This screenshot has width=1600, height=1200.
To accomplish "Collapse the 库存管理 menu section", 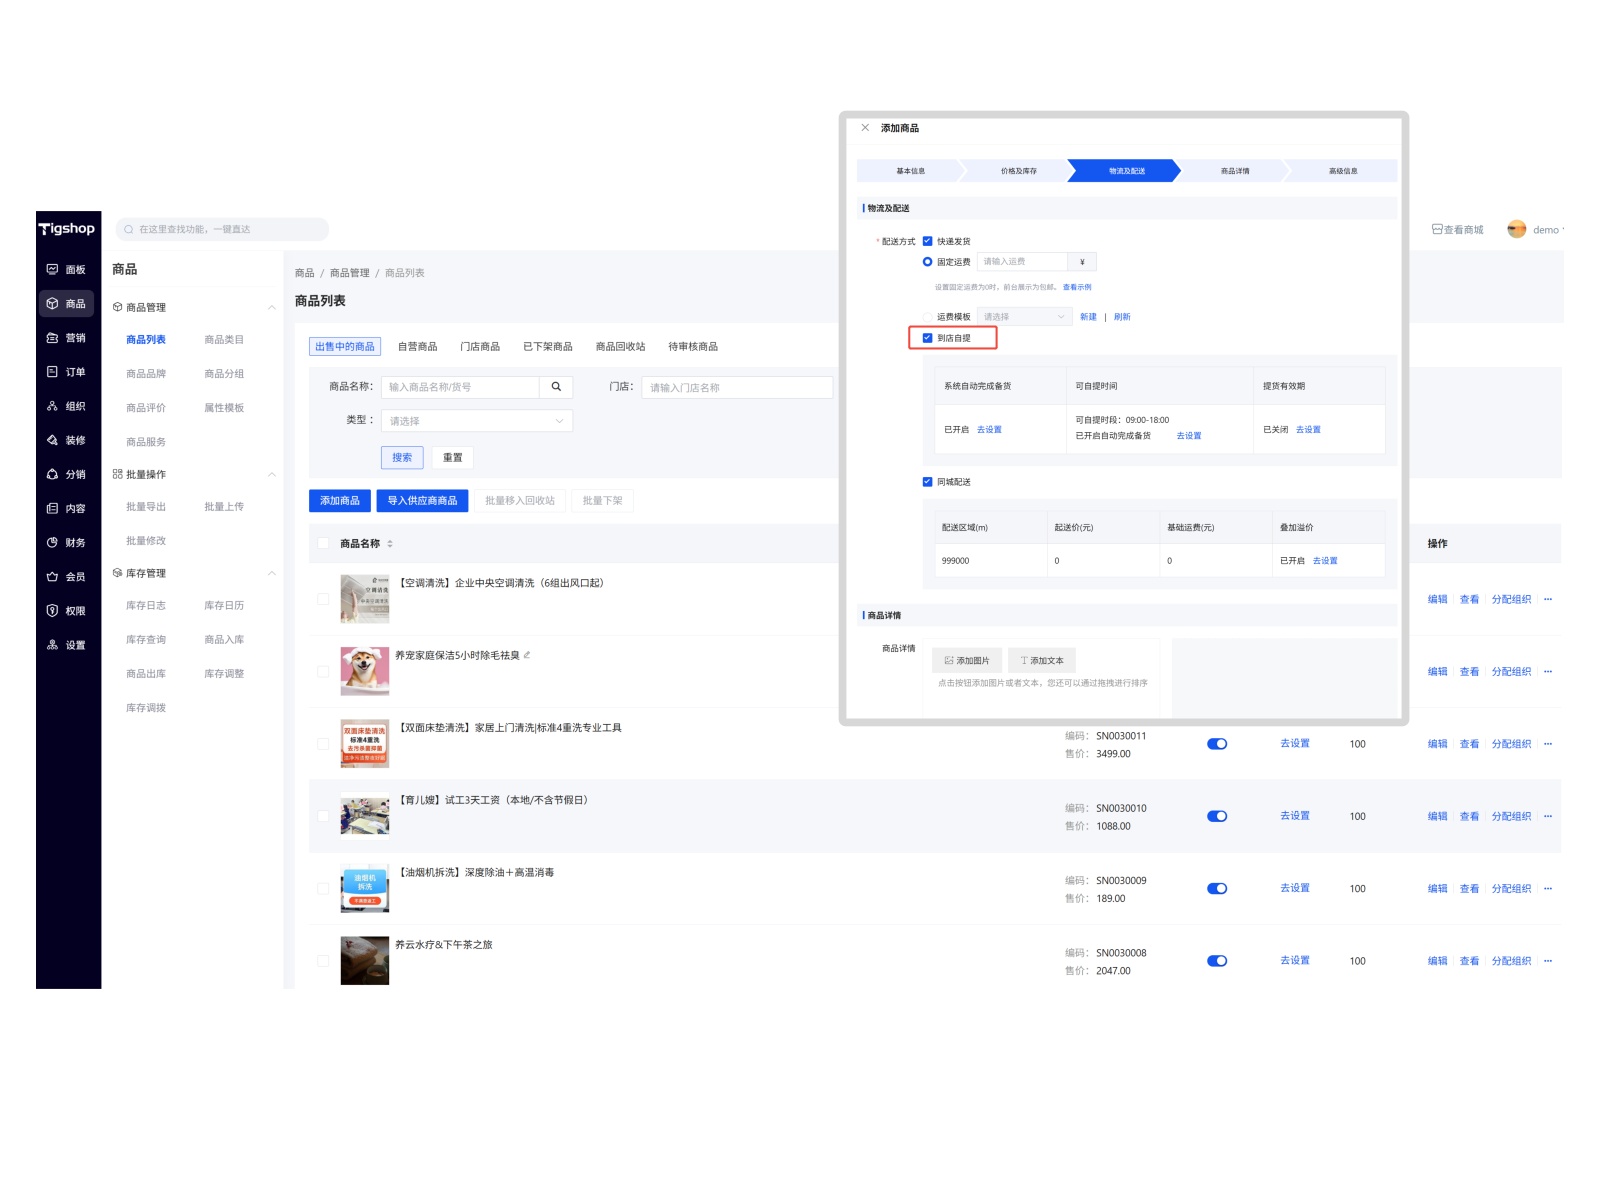I will (x=271, y=573).
